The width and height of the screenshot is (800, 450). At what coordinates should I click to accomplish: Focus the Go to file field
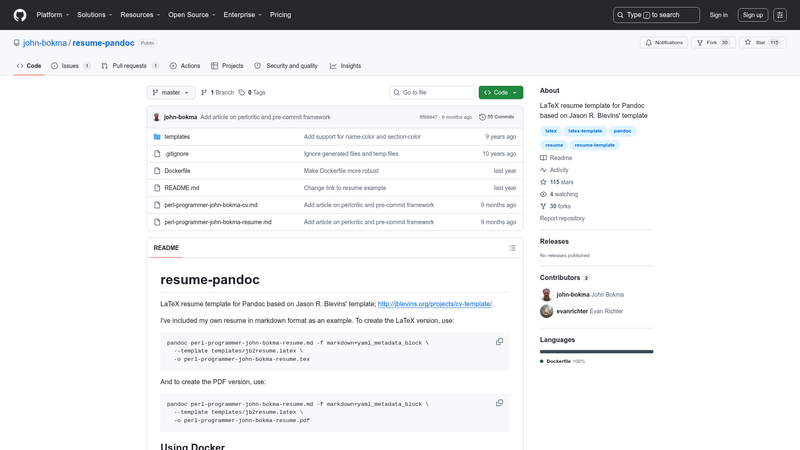432,92
